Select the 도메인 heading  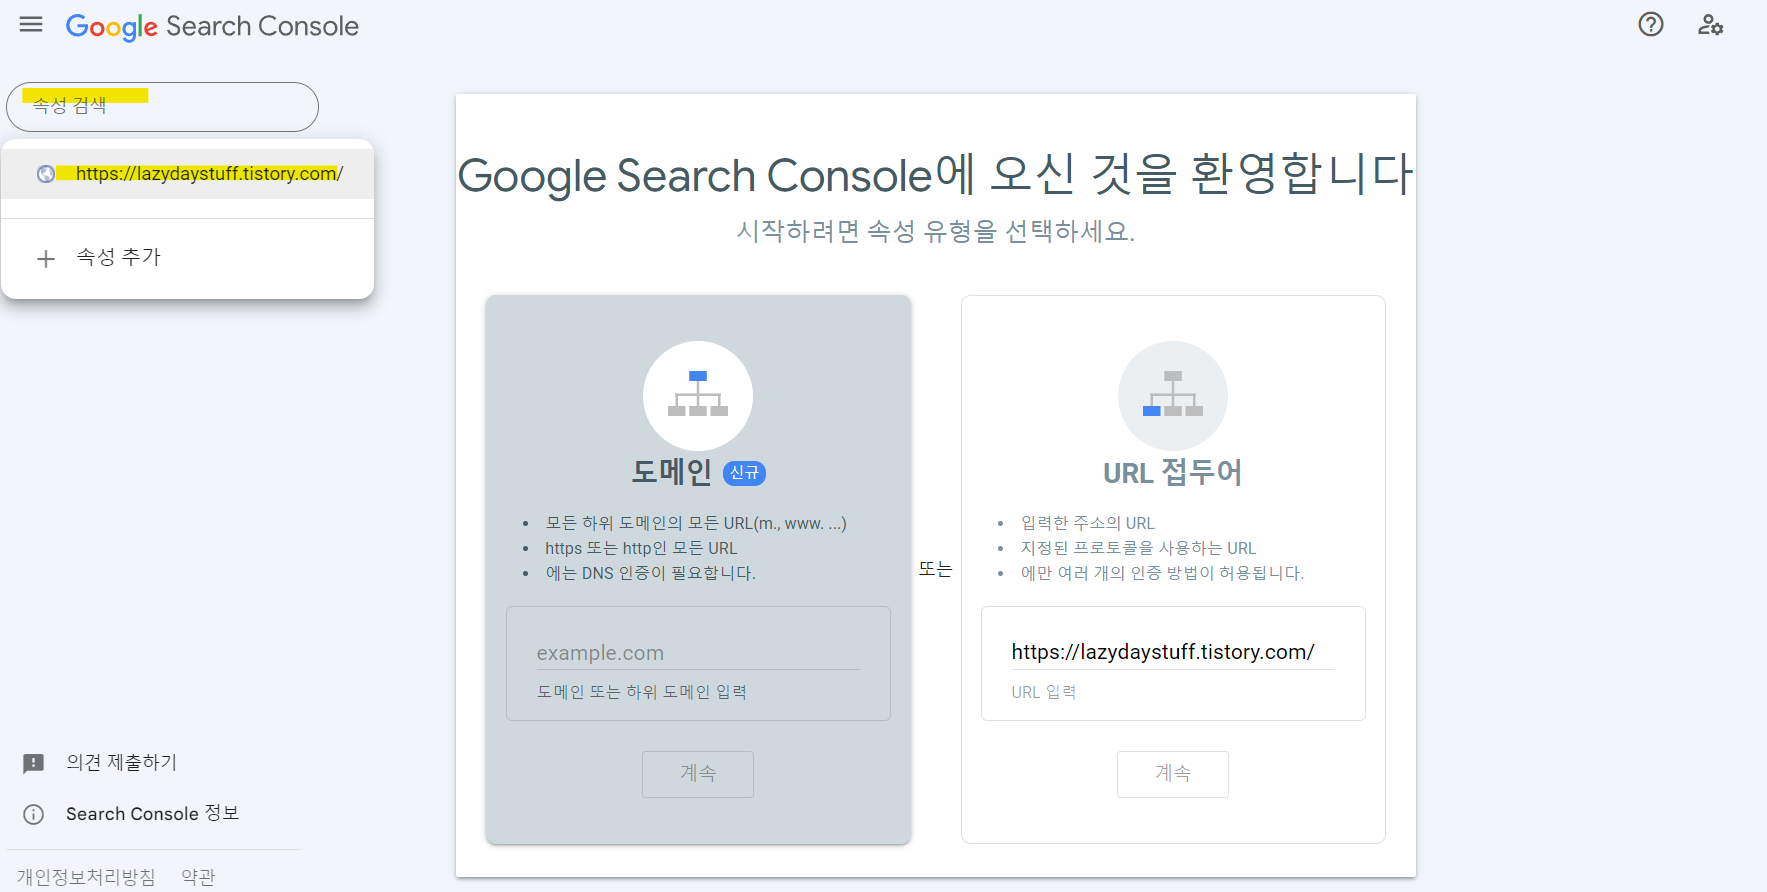671,472
